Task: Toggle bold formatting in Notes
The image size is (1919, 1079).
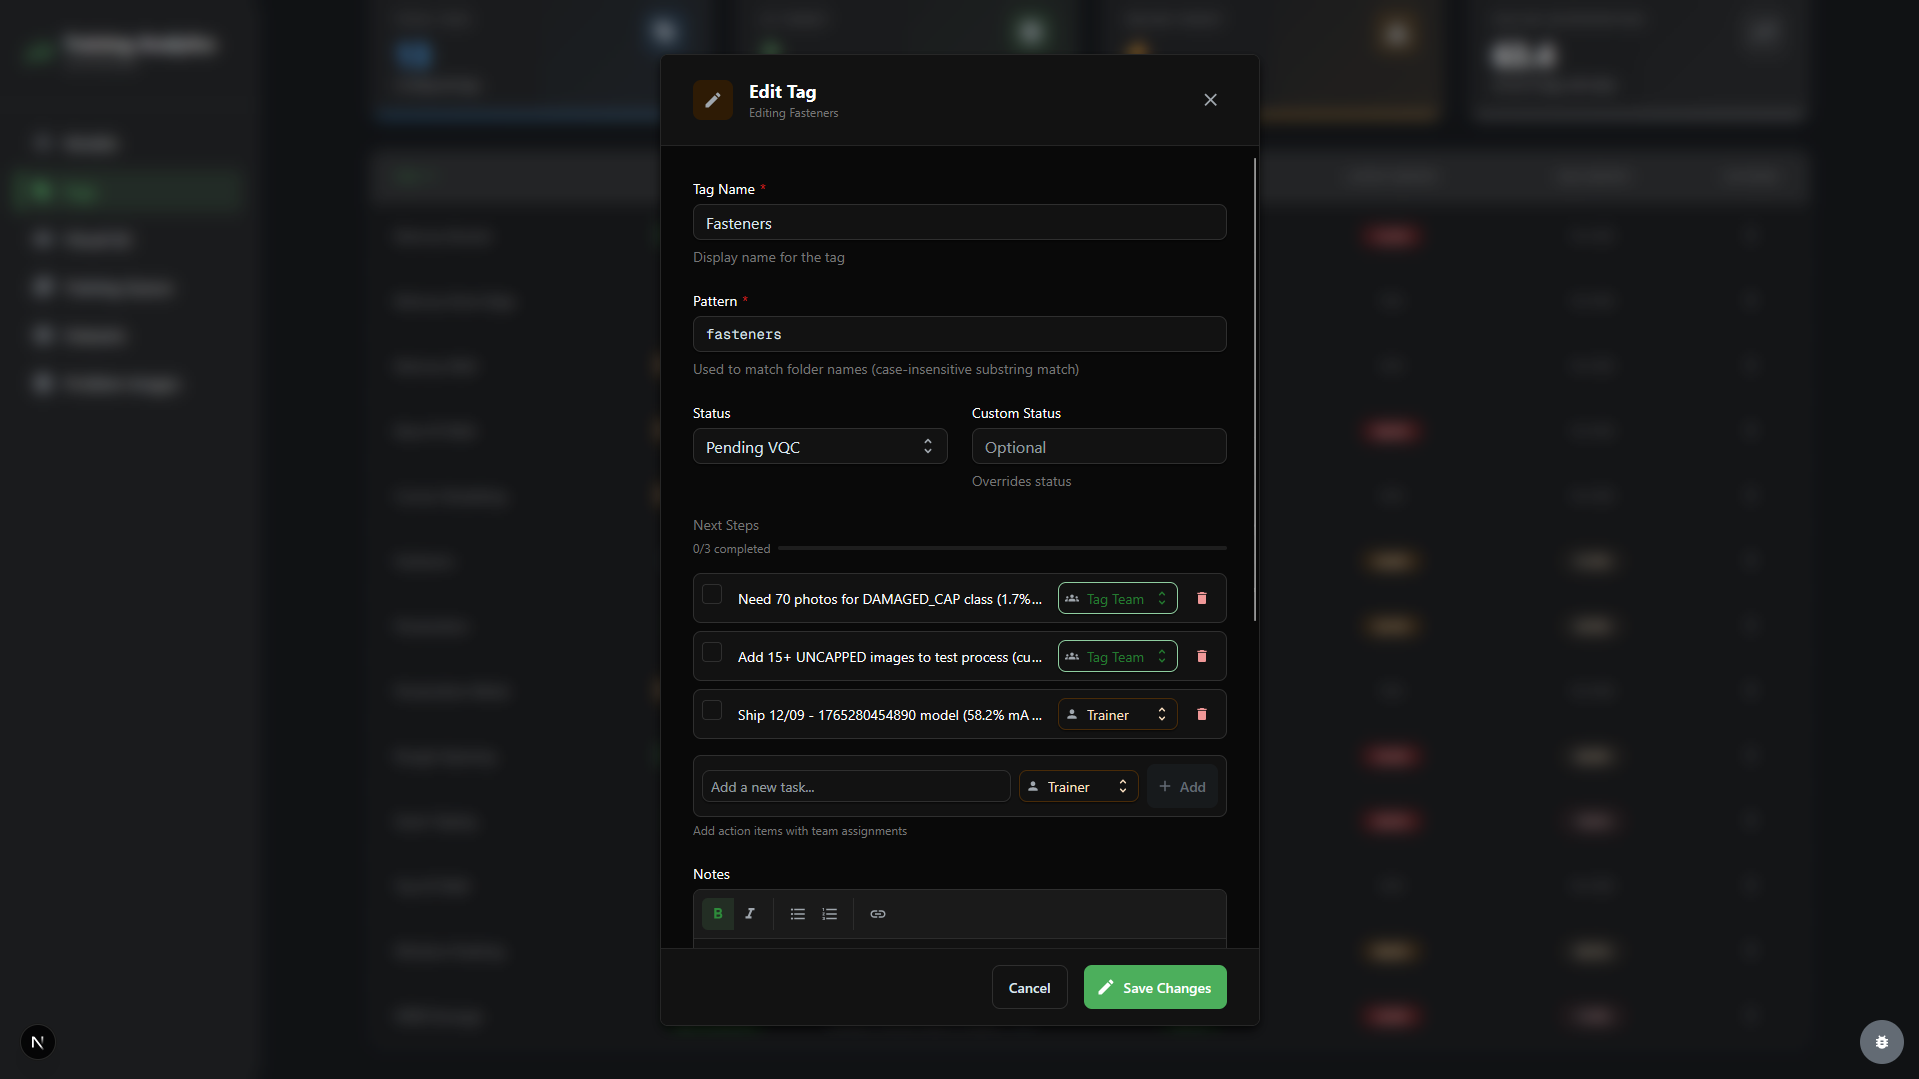Action: pyautogui.click(x=718, y=914)
